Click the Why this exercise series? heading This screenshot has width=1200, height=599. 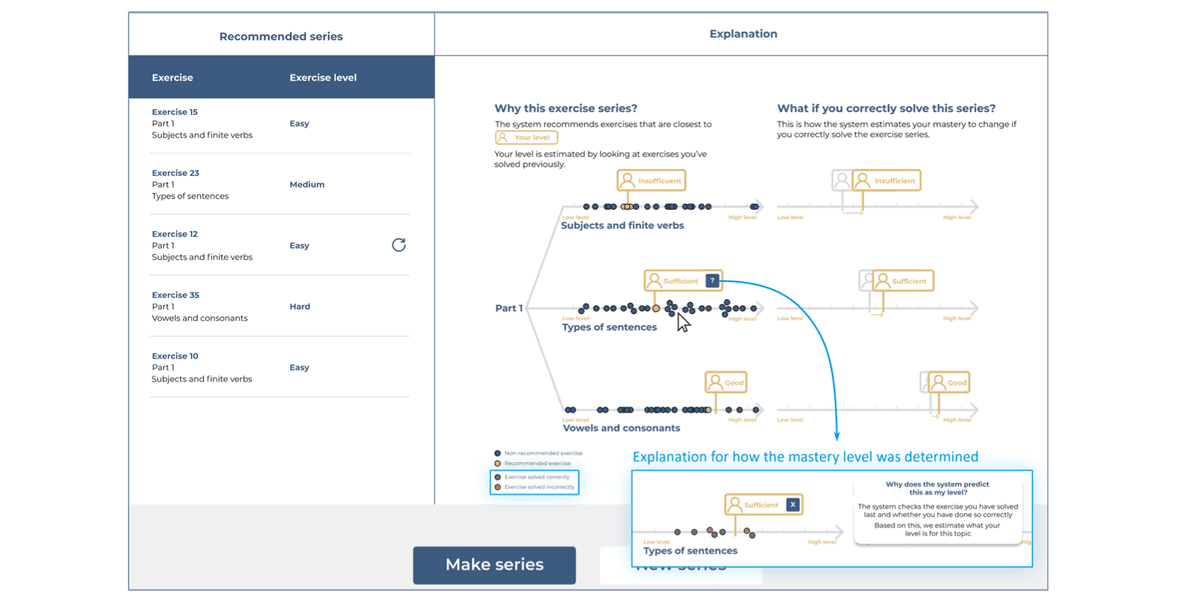pos(566,108)
